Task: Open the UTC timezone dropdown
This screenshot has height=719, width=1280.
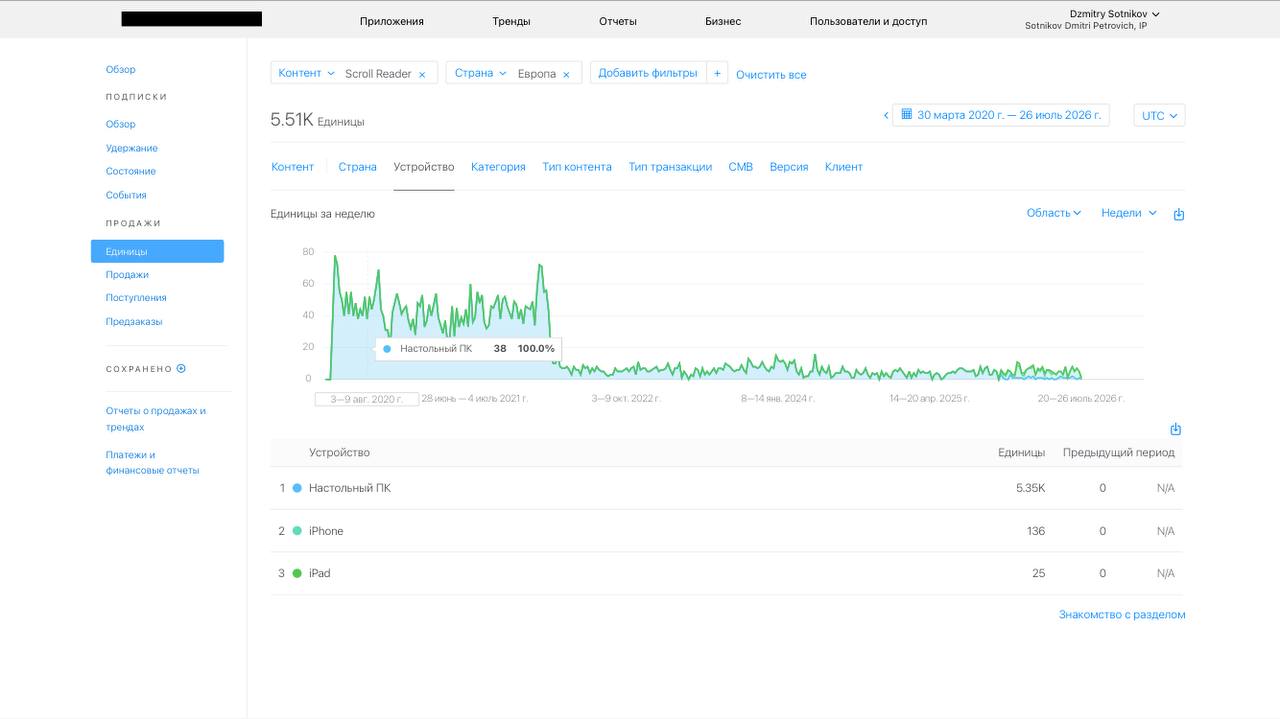Action: tap(1160, 115)
